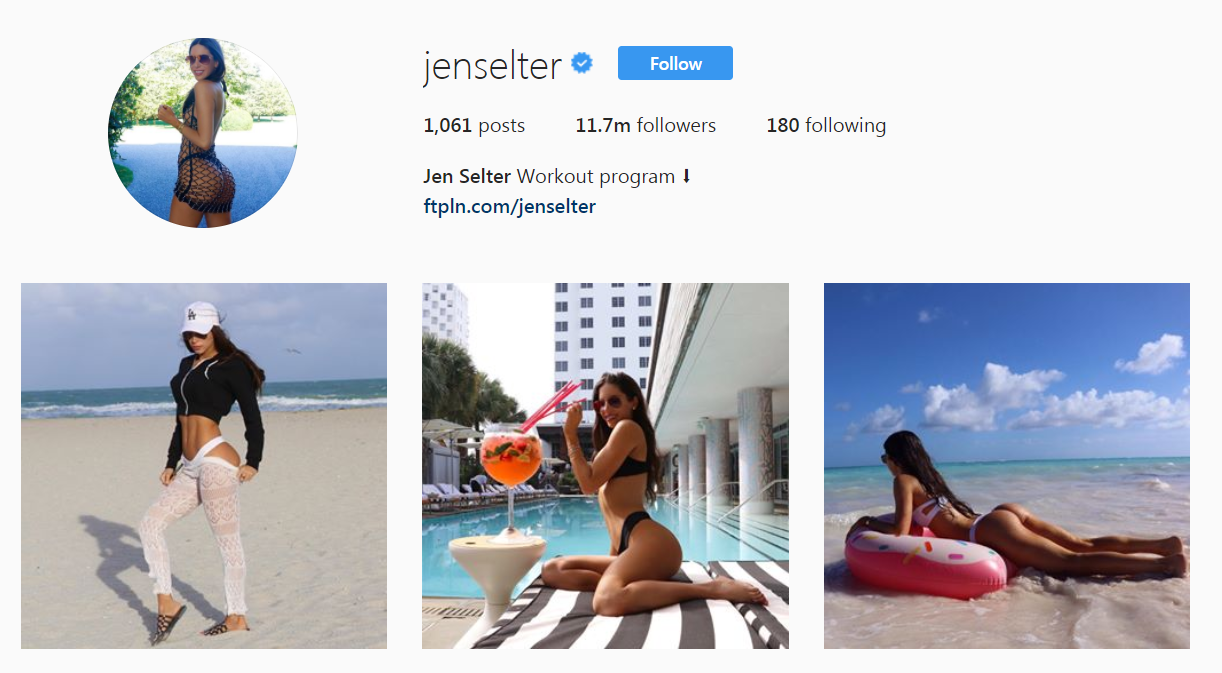This screenshot has height=673, width=1222.
Task: Click the down arrow emoji in bio
Action: point(686,176)
